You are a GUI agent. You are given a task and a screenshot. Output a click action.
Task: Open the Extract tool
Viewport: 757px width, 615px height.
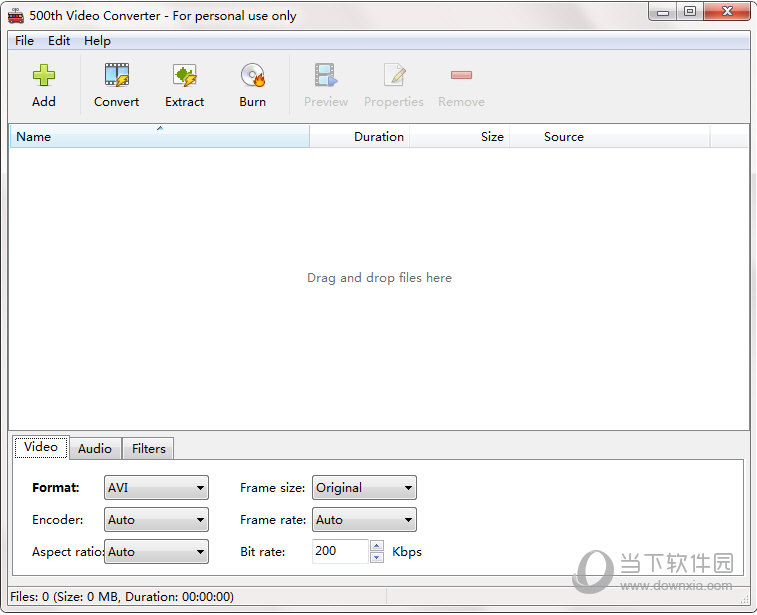(185, 75)
